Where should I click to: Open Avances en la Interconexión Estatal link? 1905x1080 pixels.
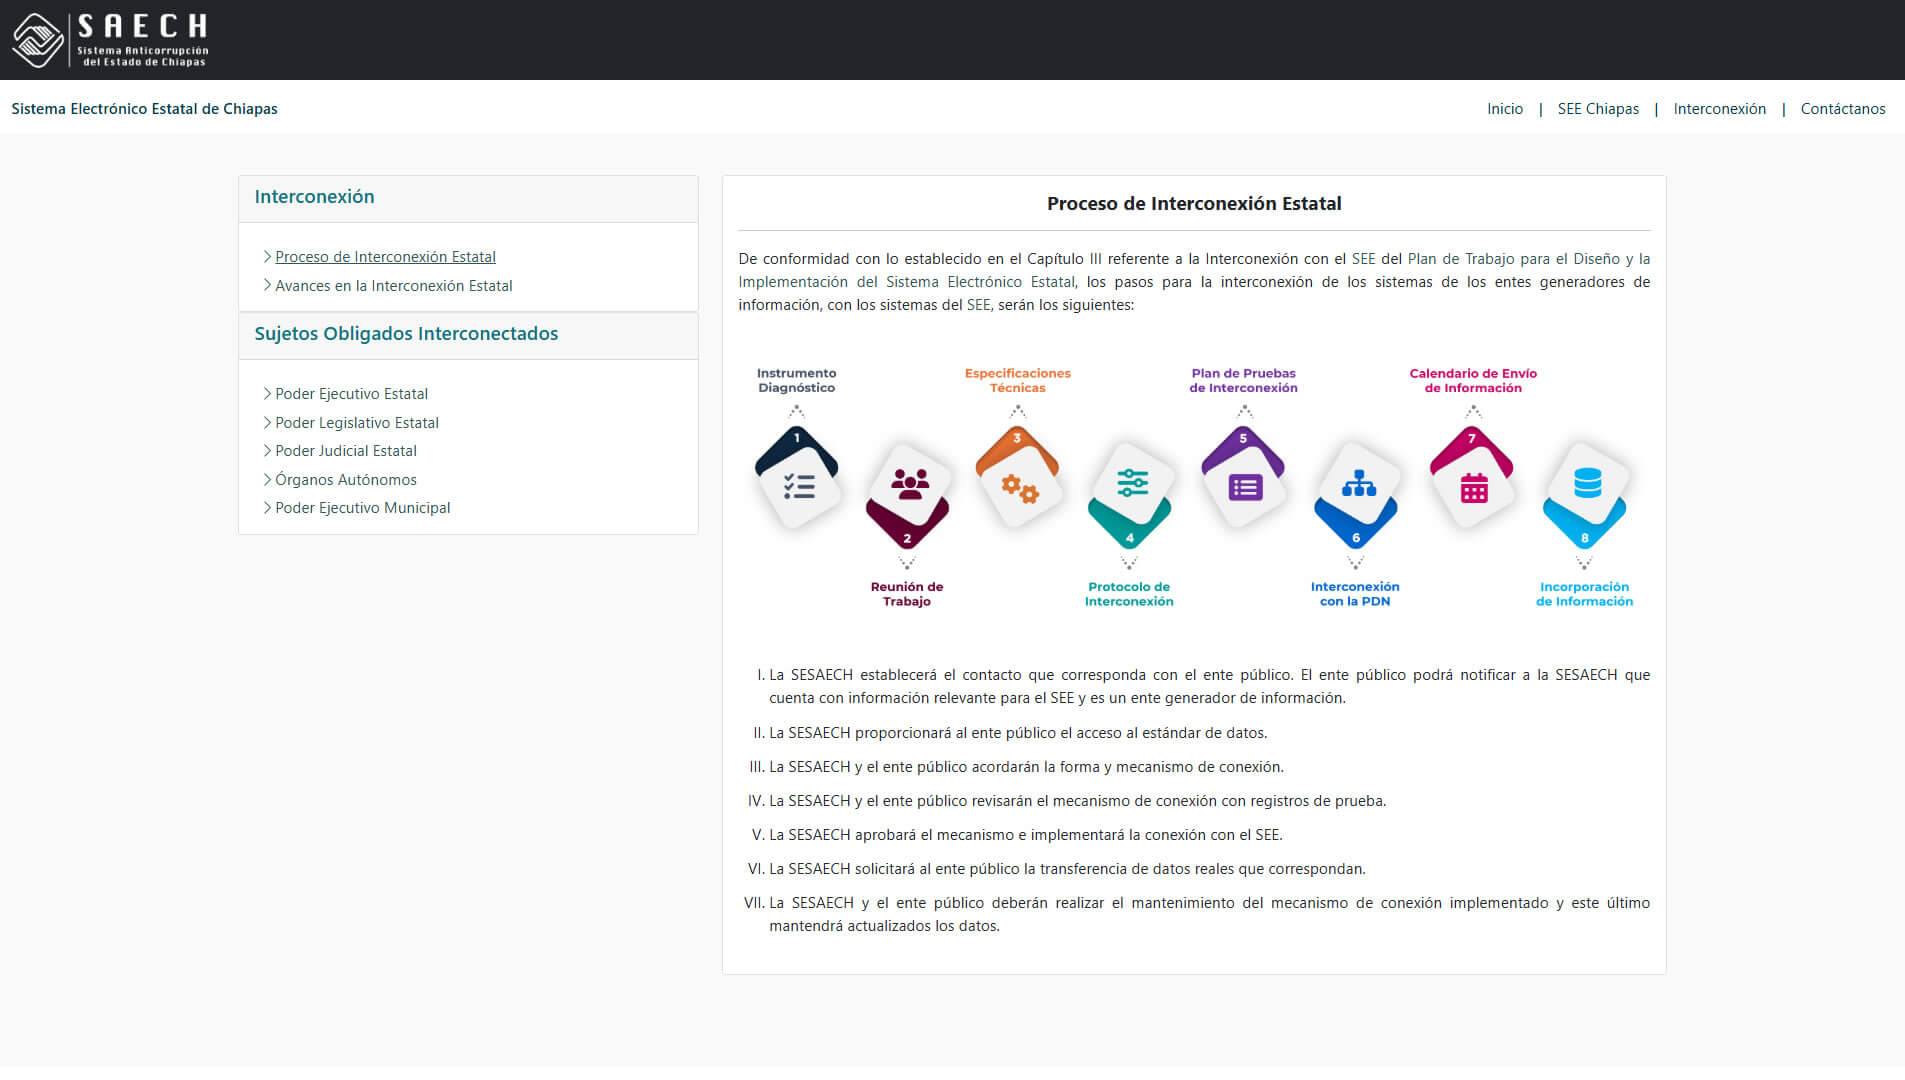393,286
